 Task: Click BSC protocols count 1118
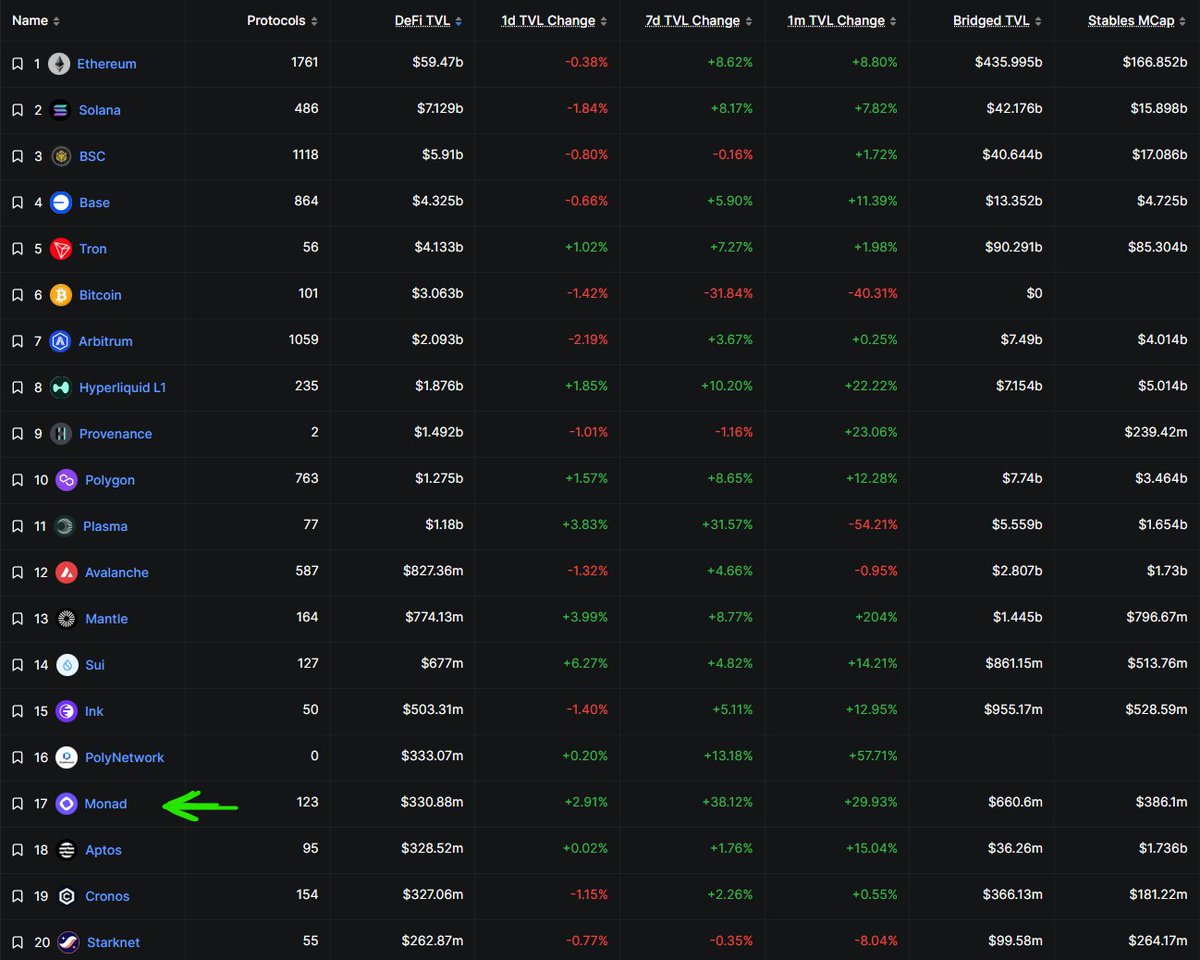point(303,155)
